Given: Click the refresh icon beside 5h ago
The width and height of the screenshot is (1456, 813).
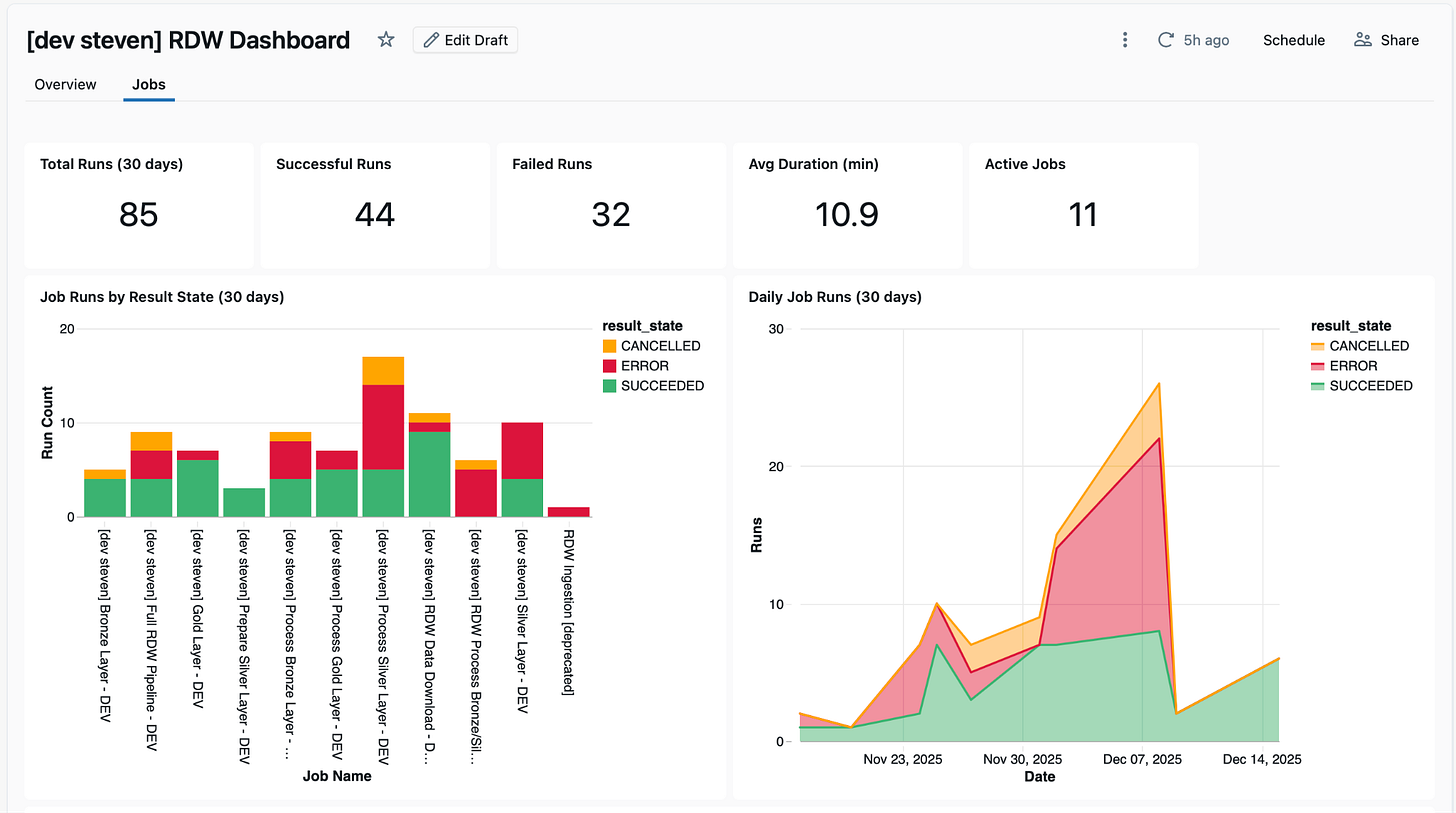Looking at the screenshot, I should coord(1165,40).
